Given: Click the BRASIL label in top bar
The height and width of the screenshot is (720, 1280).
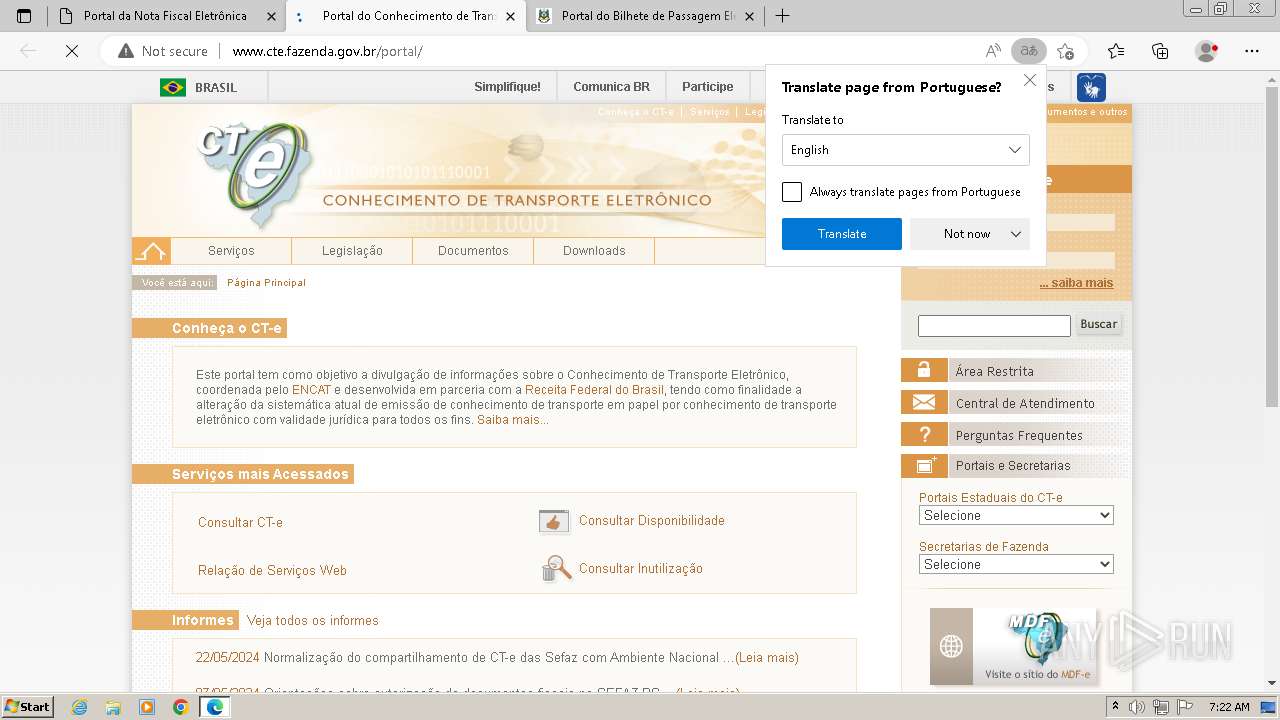Looking at the screenshot, I should 216,88.
